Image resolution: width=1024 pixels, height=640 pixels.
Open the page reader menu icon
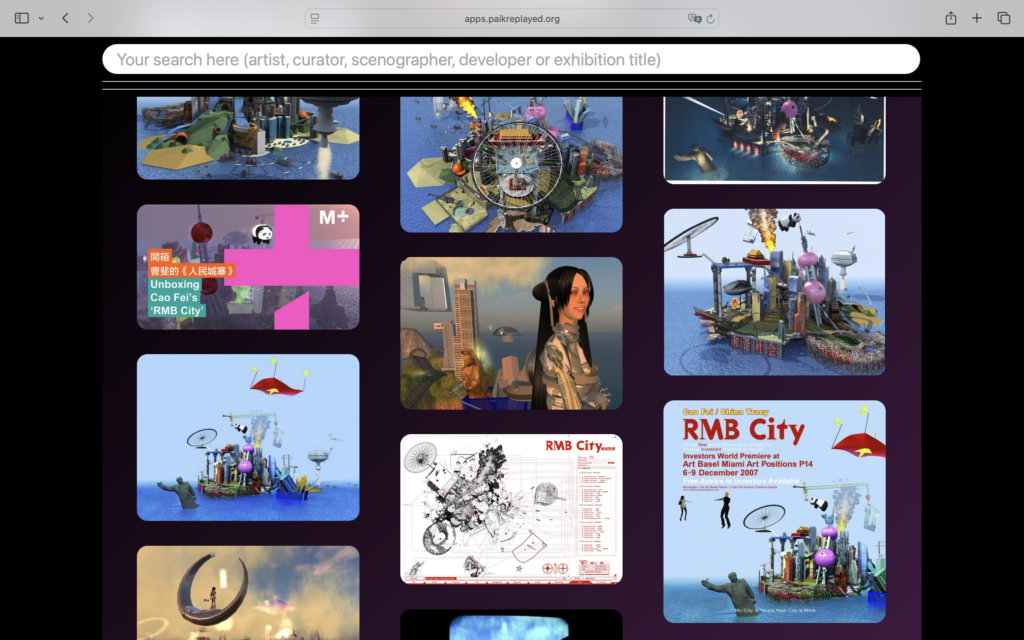pyautogui.click(x=315, y=18)
